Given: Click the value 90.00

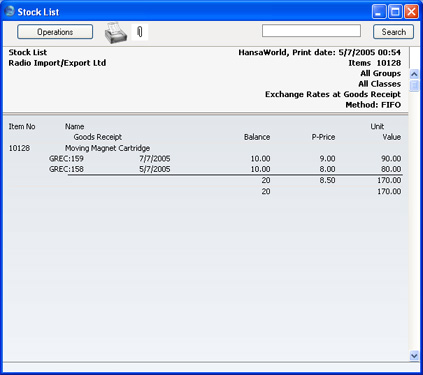Looking at the screenshot, I should 391,159.
